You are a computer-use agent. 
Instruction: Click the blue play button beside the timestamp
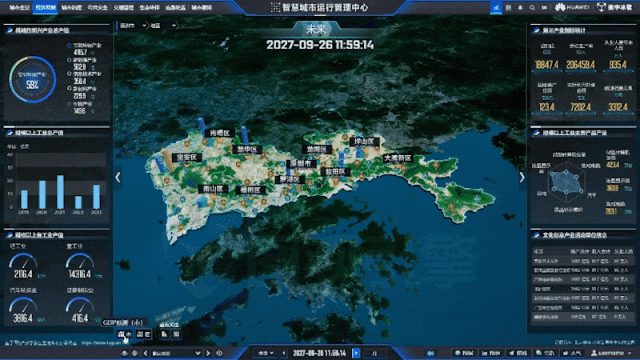coord(356,353)
